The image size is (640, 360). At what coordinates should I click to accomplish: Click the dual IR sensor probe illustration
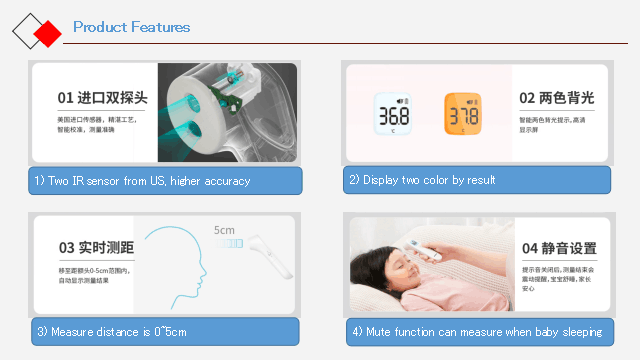pyautogui.click(x=227, y=112)
